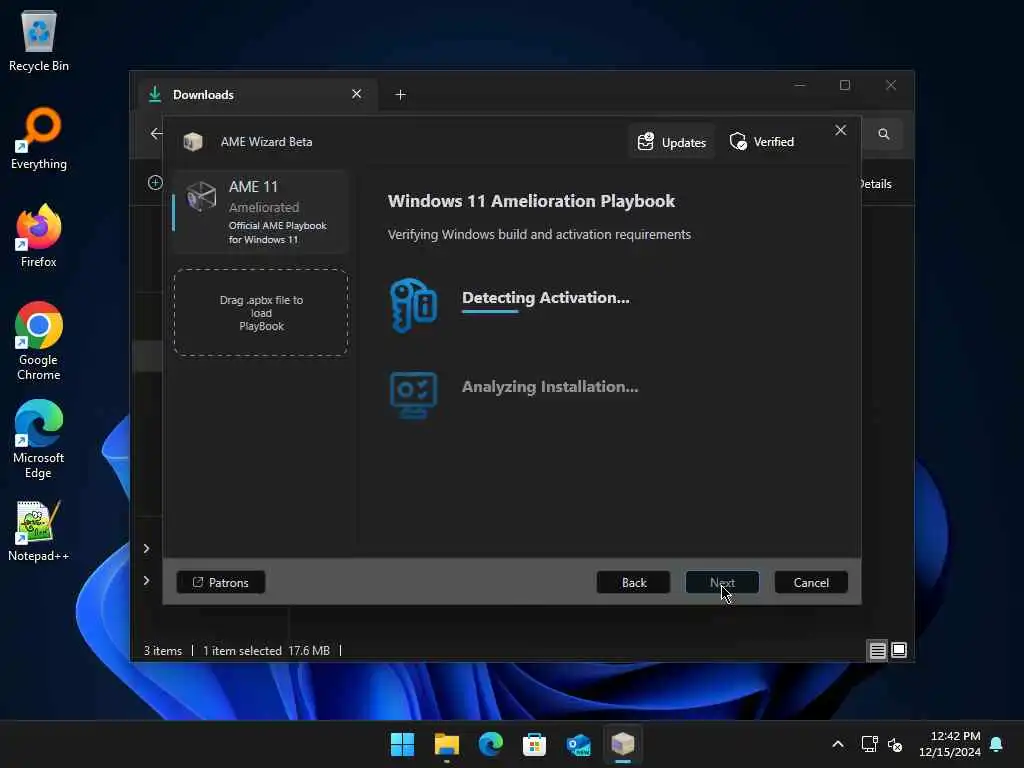Expand the lower navigation pane chevron
Image resolution: width=1024 pixels, height=768 pixels.
coord(146,581)
